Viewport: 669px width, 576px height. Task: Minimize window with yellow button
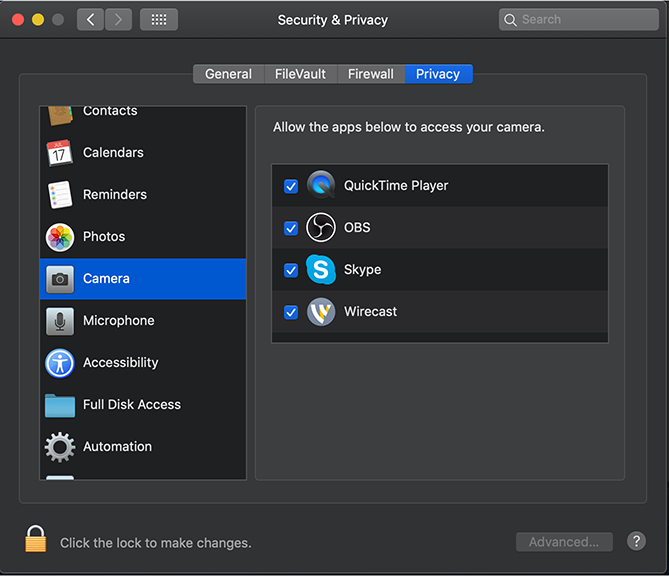[x=38, y=20]
